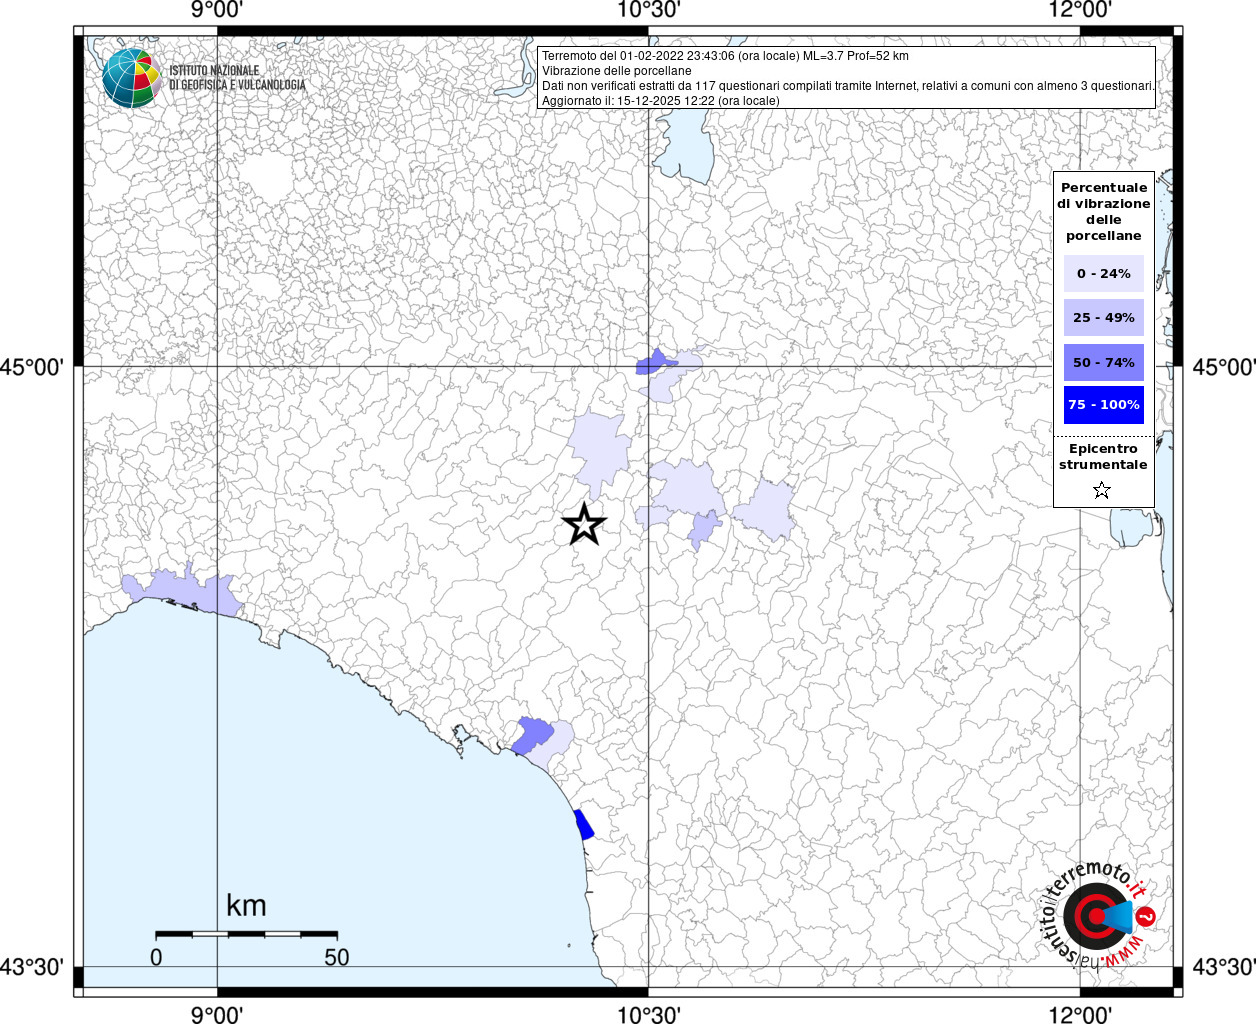
Task: Click the 50 - 74% legend swatch
Action: [x=1103, y=362]
